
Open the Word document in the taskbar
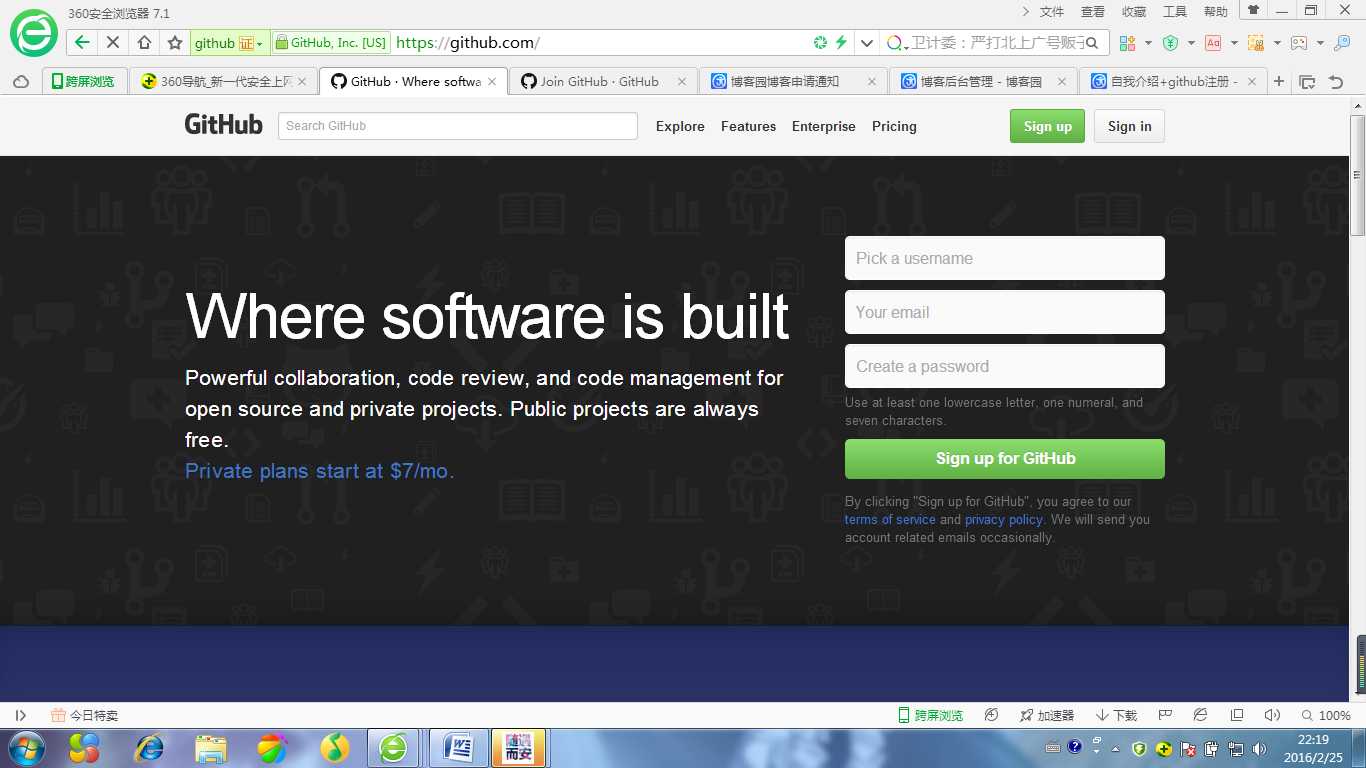pyautogui.click(x=458, y=747)
